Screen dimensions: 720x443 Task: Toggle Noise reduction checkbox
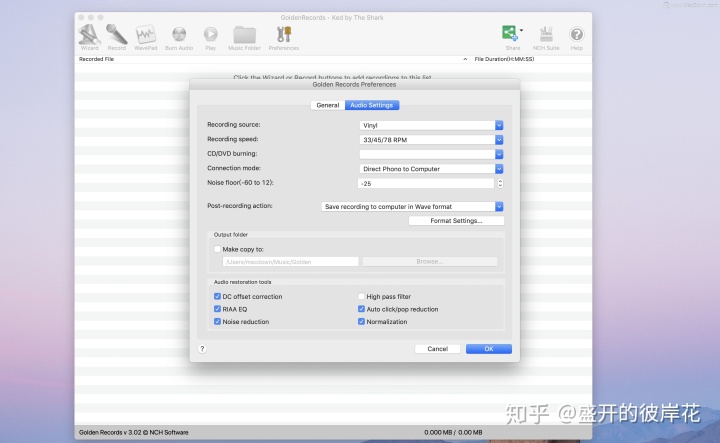217,322
